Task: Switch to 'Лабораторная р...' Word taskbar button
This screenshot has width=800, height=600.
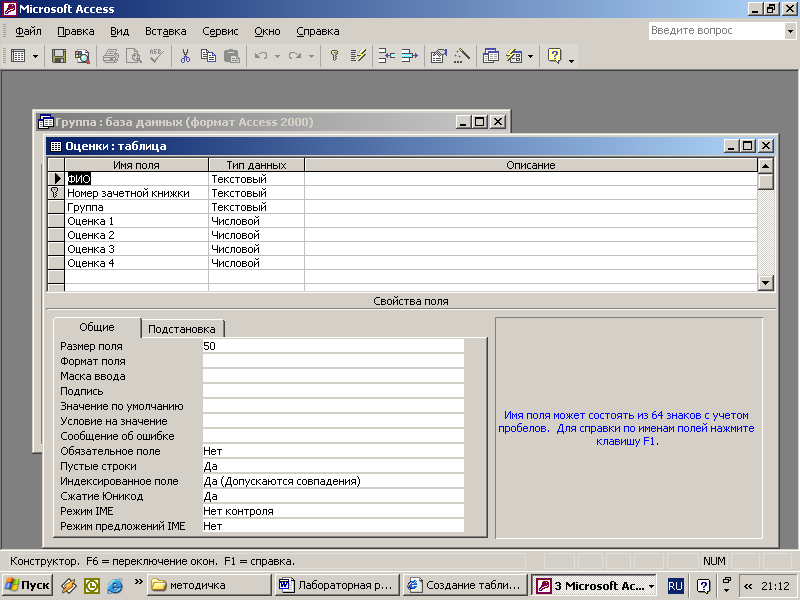Action: click(337, 585)
